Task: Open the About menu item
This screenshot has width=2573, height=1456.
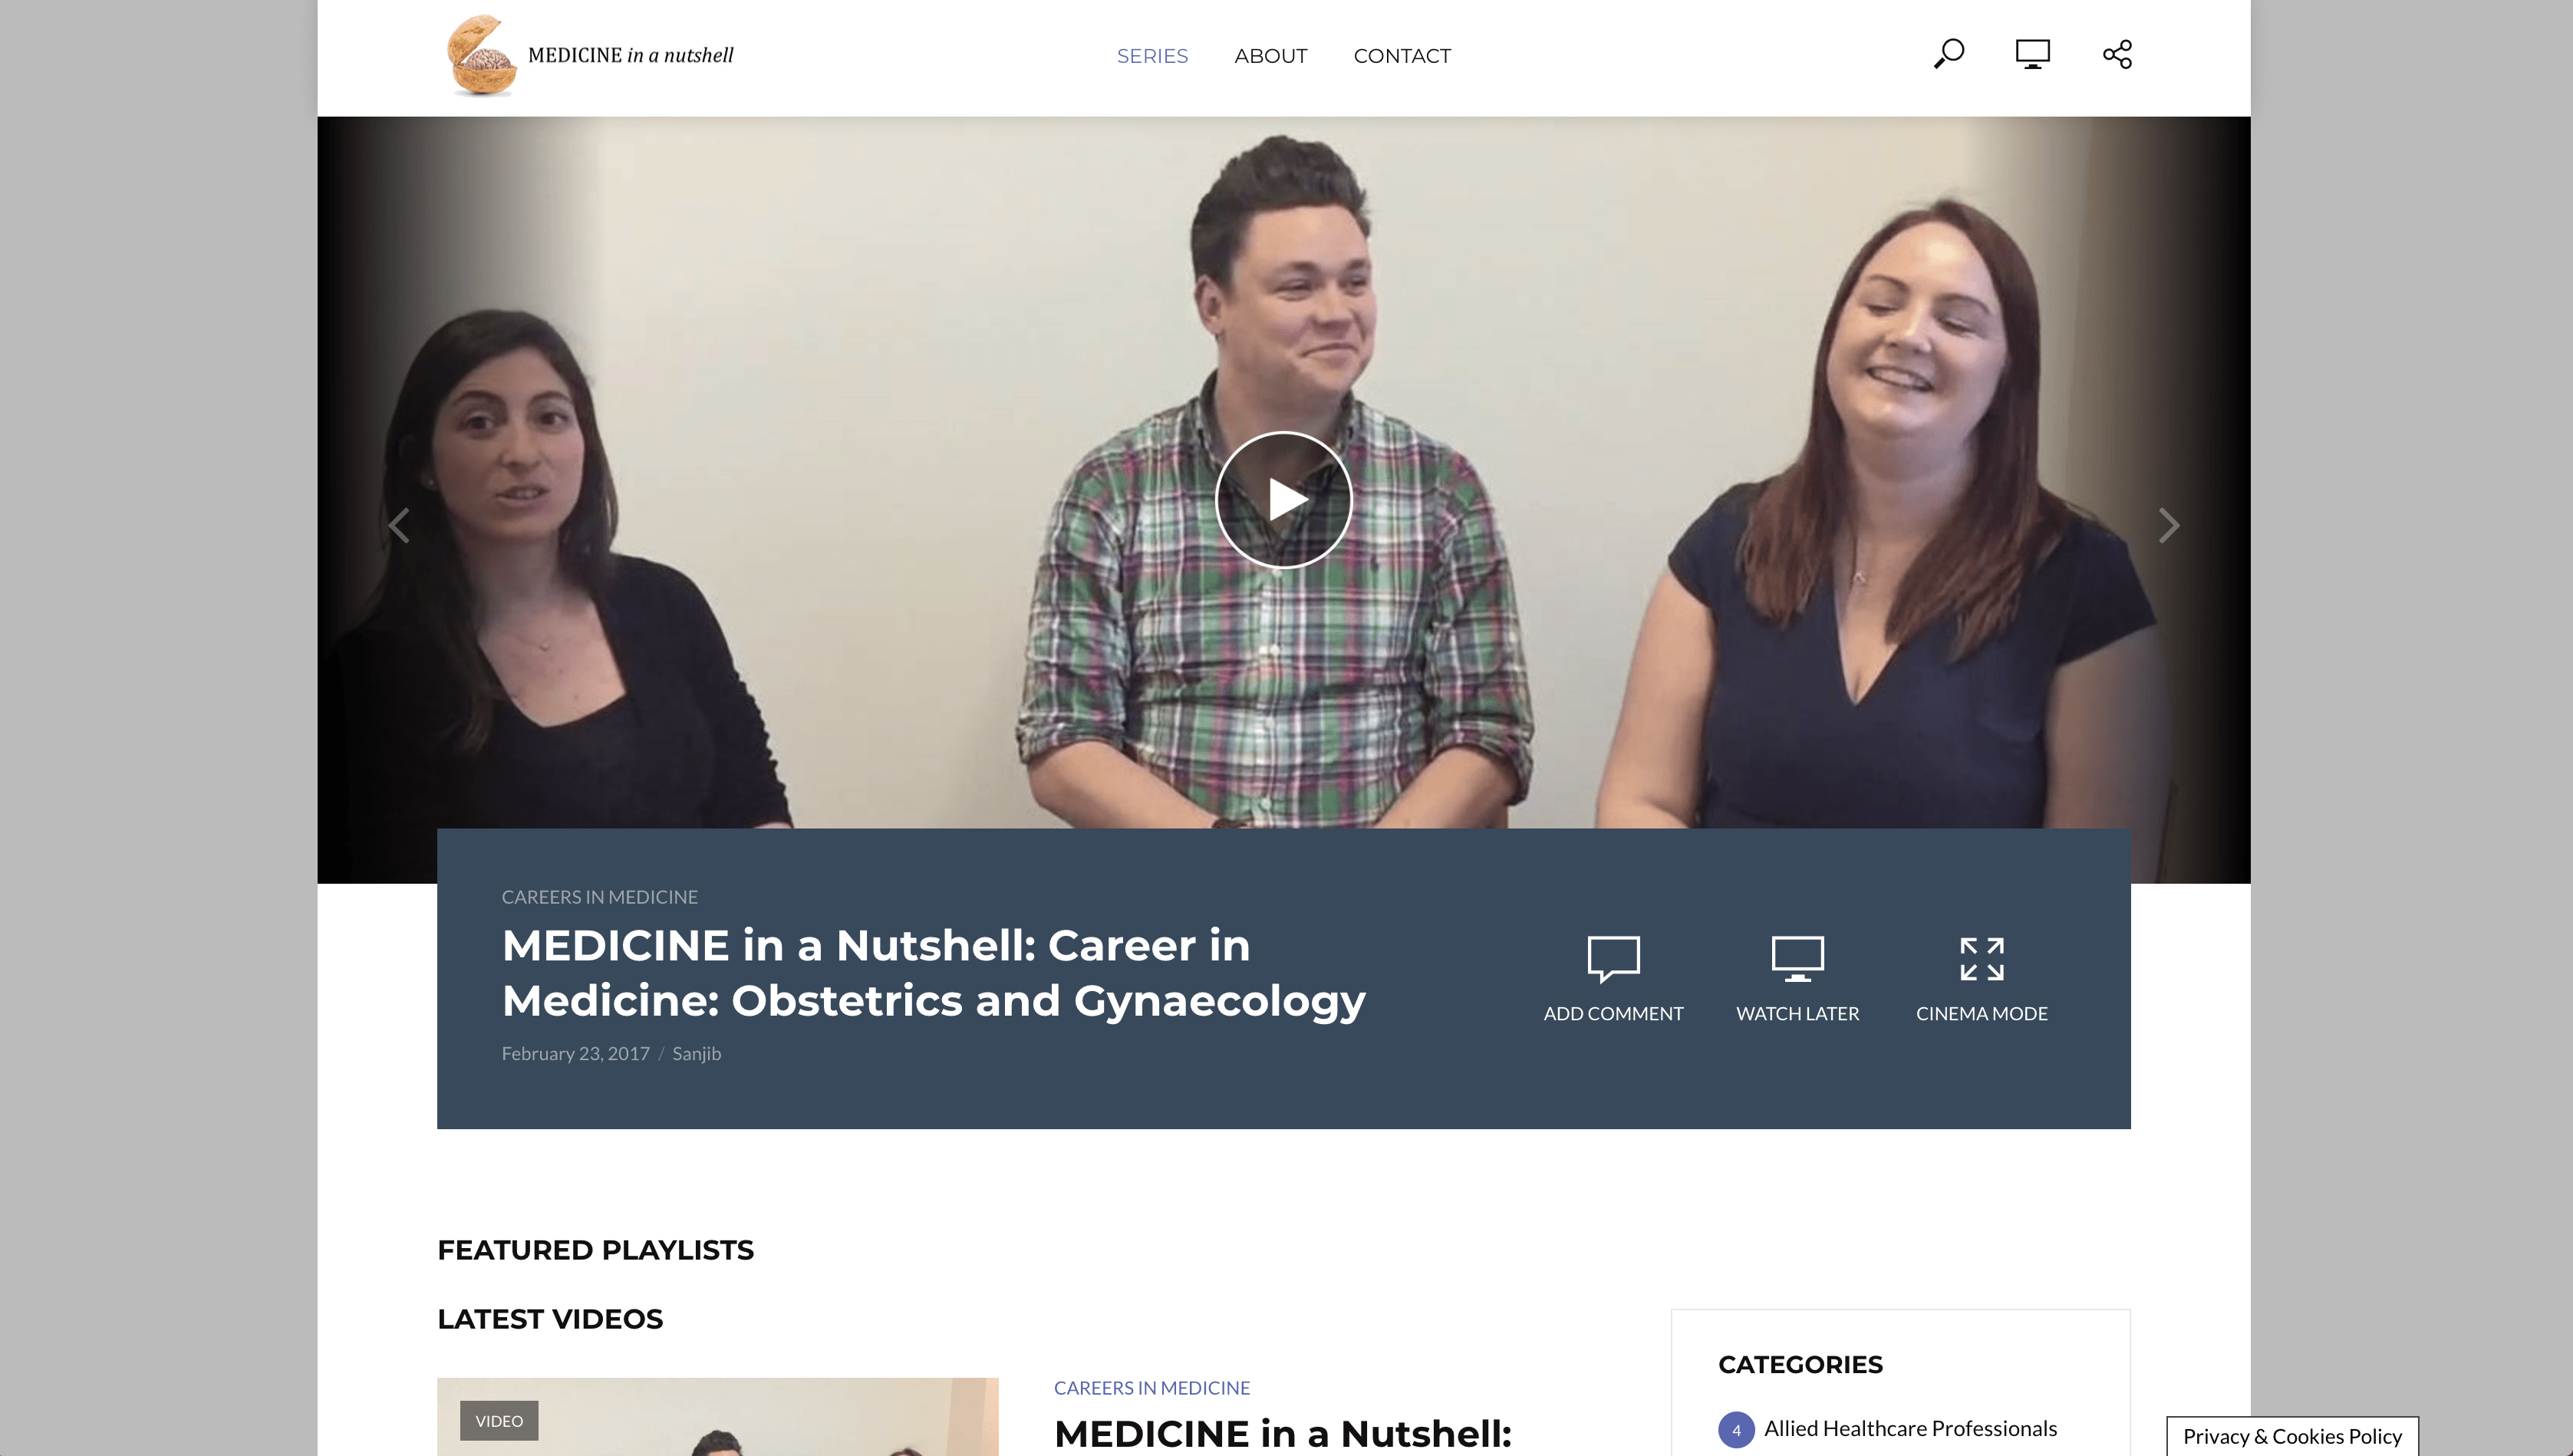Action: point(1270,56)
